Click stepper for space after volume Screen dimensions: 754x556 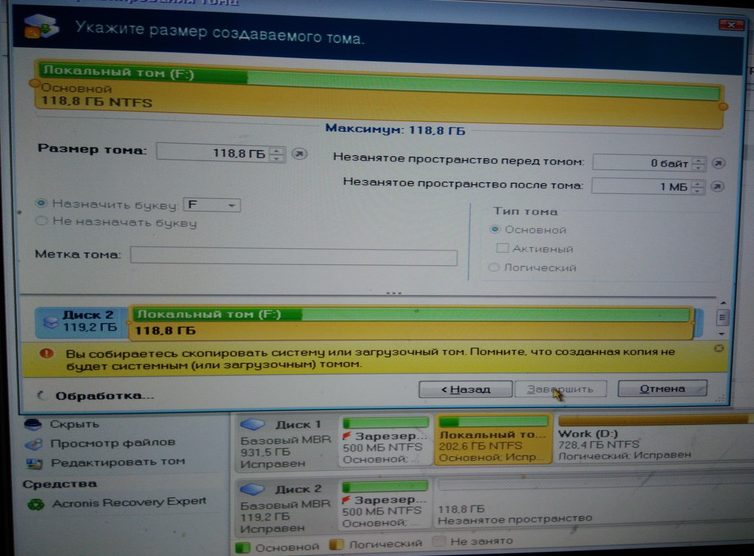coord(698,187)
